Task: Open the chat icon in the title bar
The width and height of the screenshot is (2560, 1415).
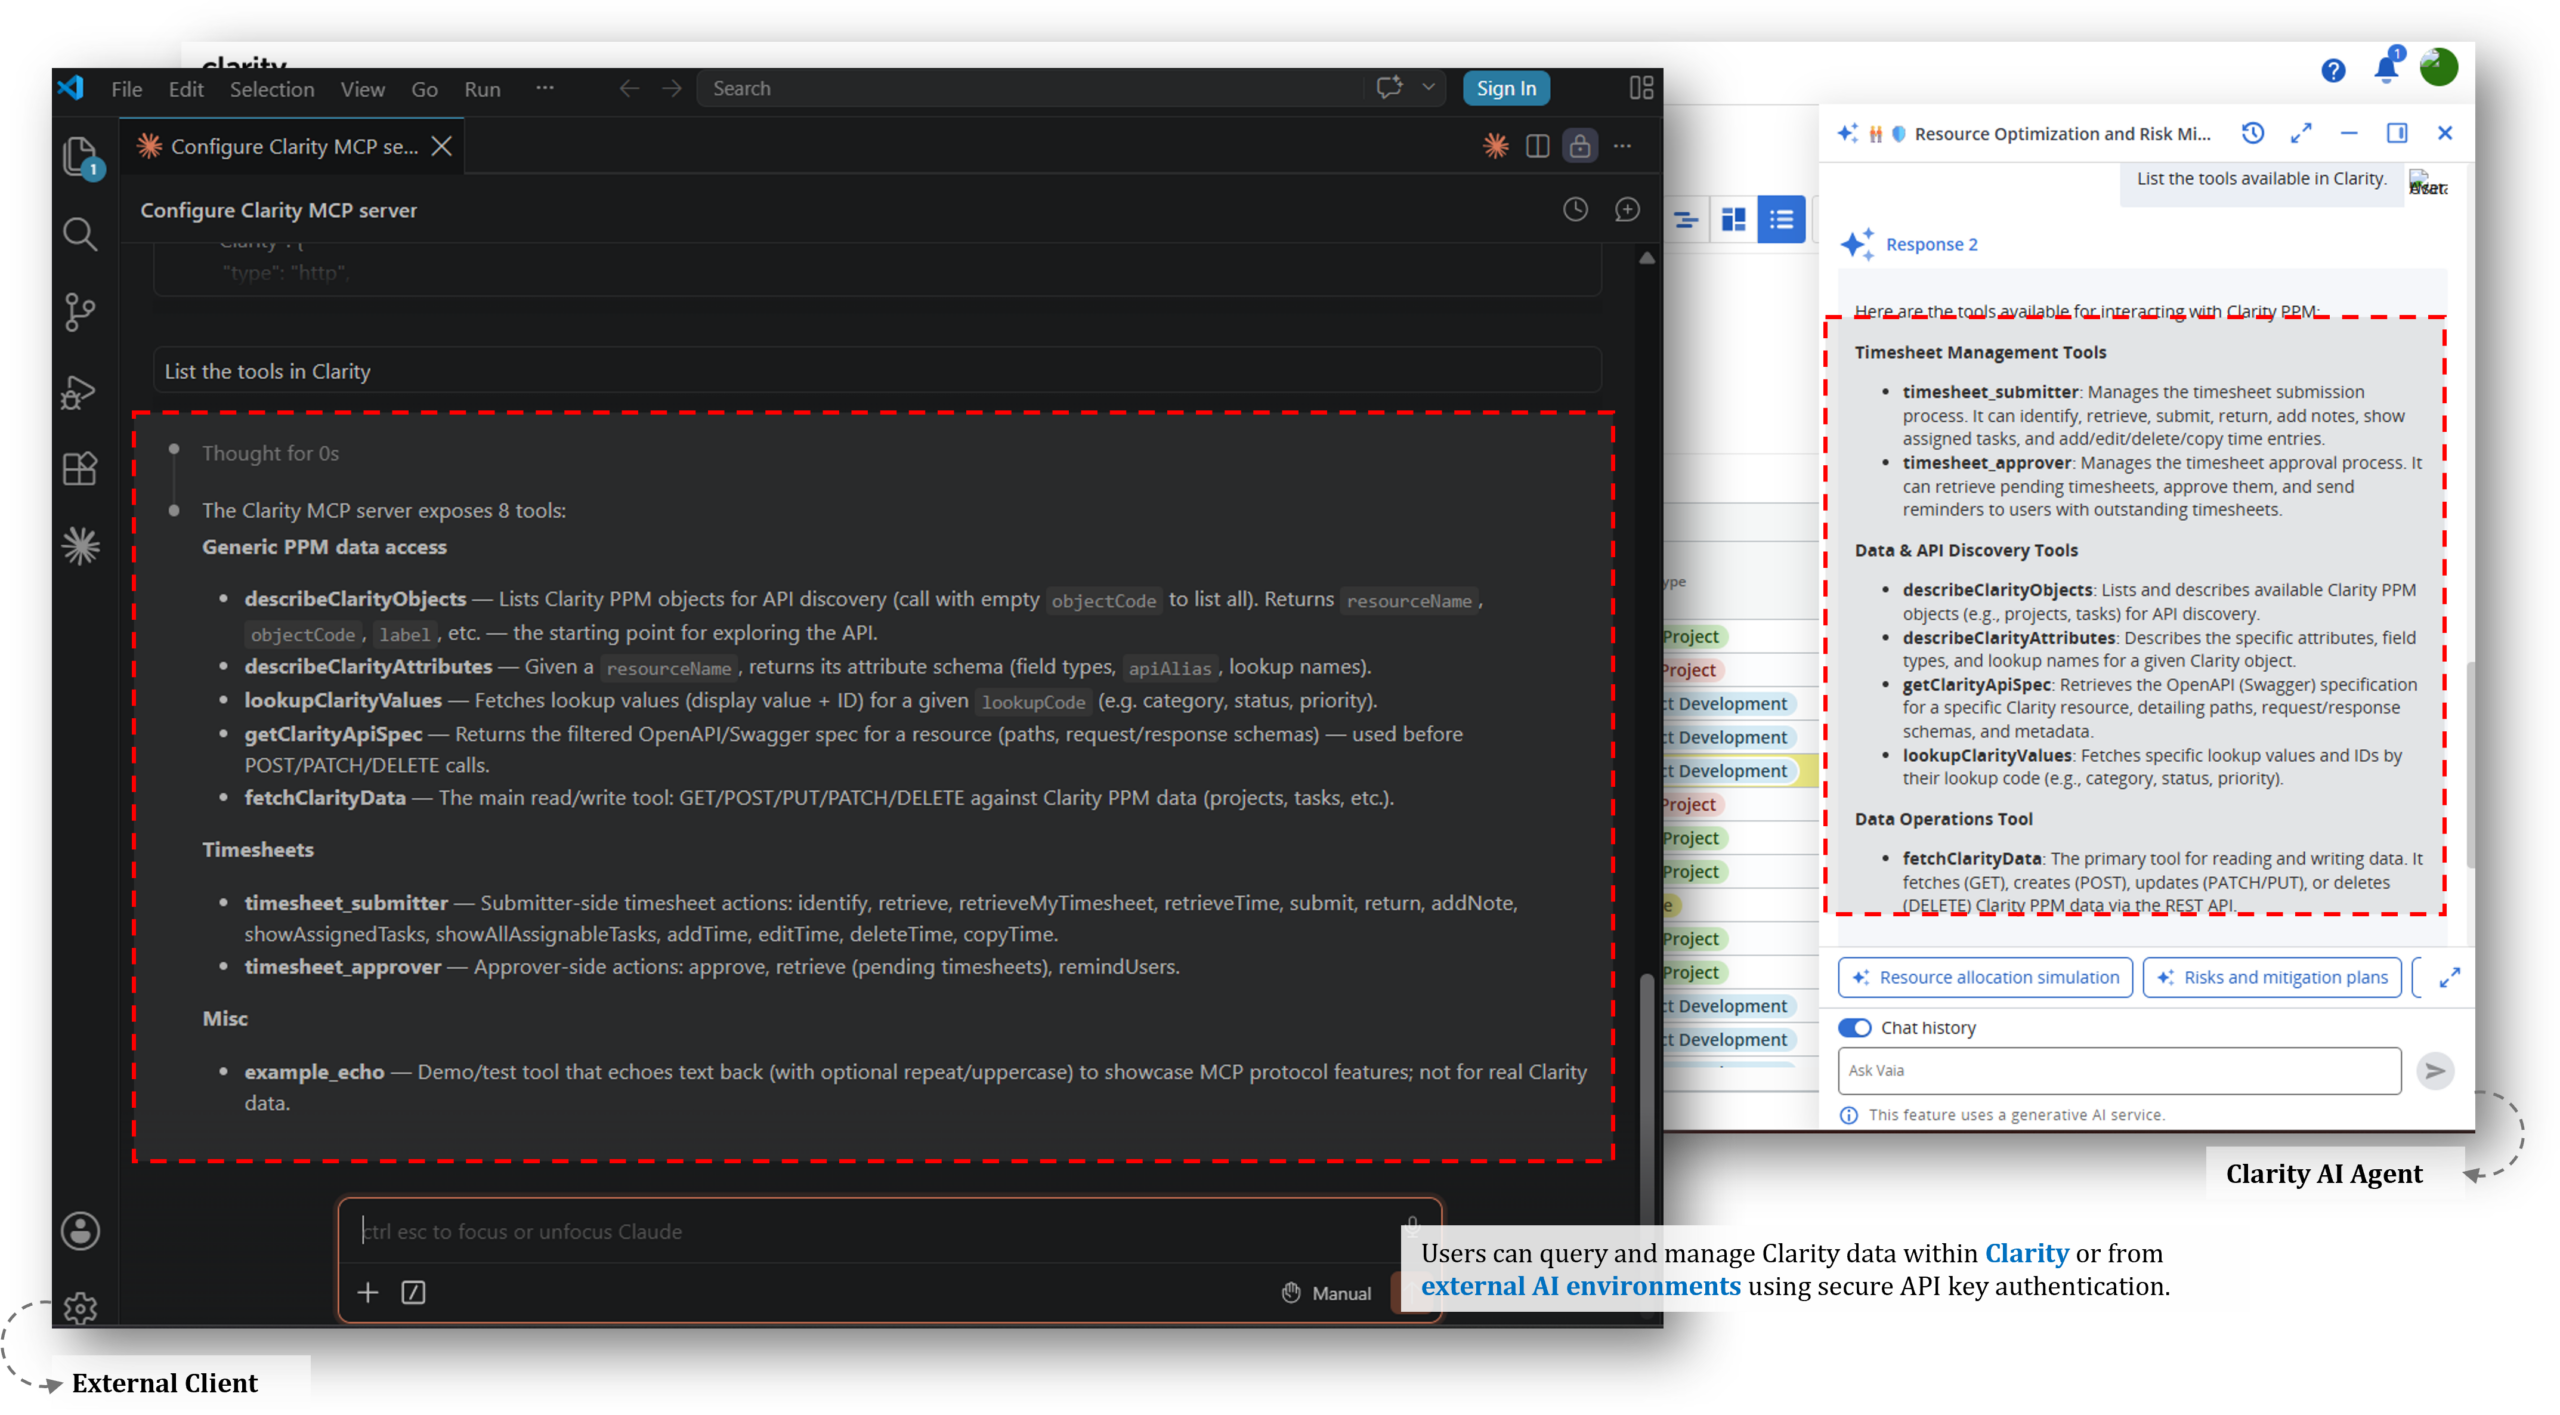Action: 1389,88
